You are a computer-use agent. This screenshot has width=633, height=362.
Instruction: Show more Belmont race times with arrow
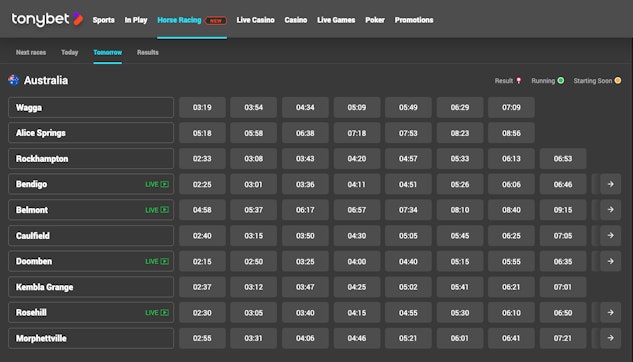(610, 210)
